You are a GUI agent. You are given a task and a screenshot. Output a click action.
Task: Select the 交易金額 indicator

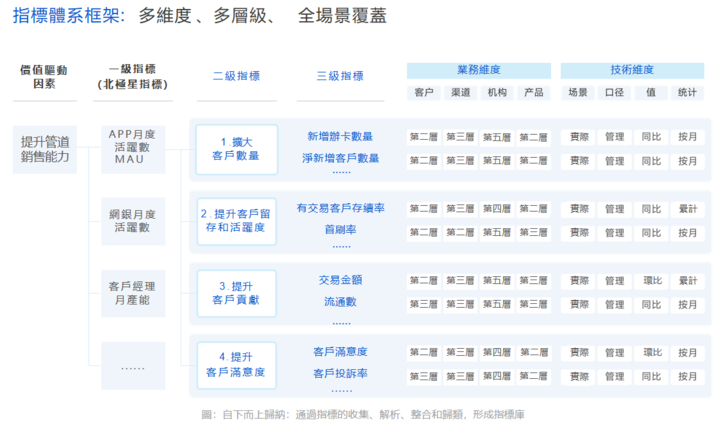pyautogui.click(x=340, y=280)
